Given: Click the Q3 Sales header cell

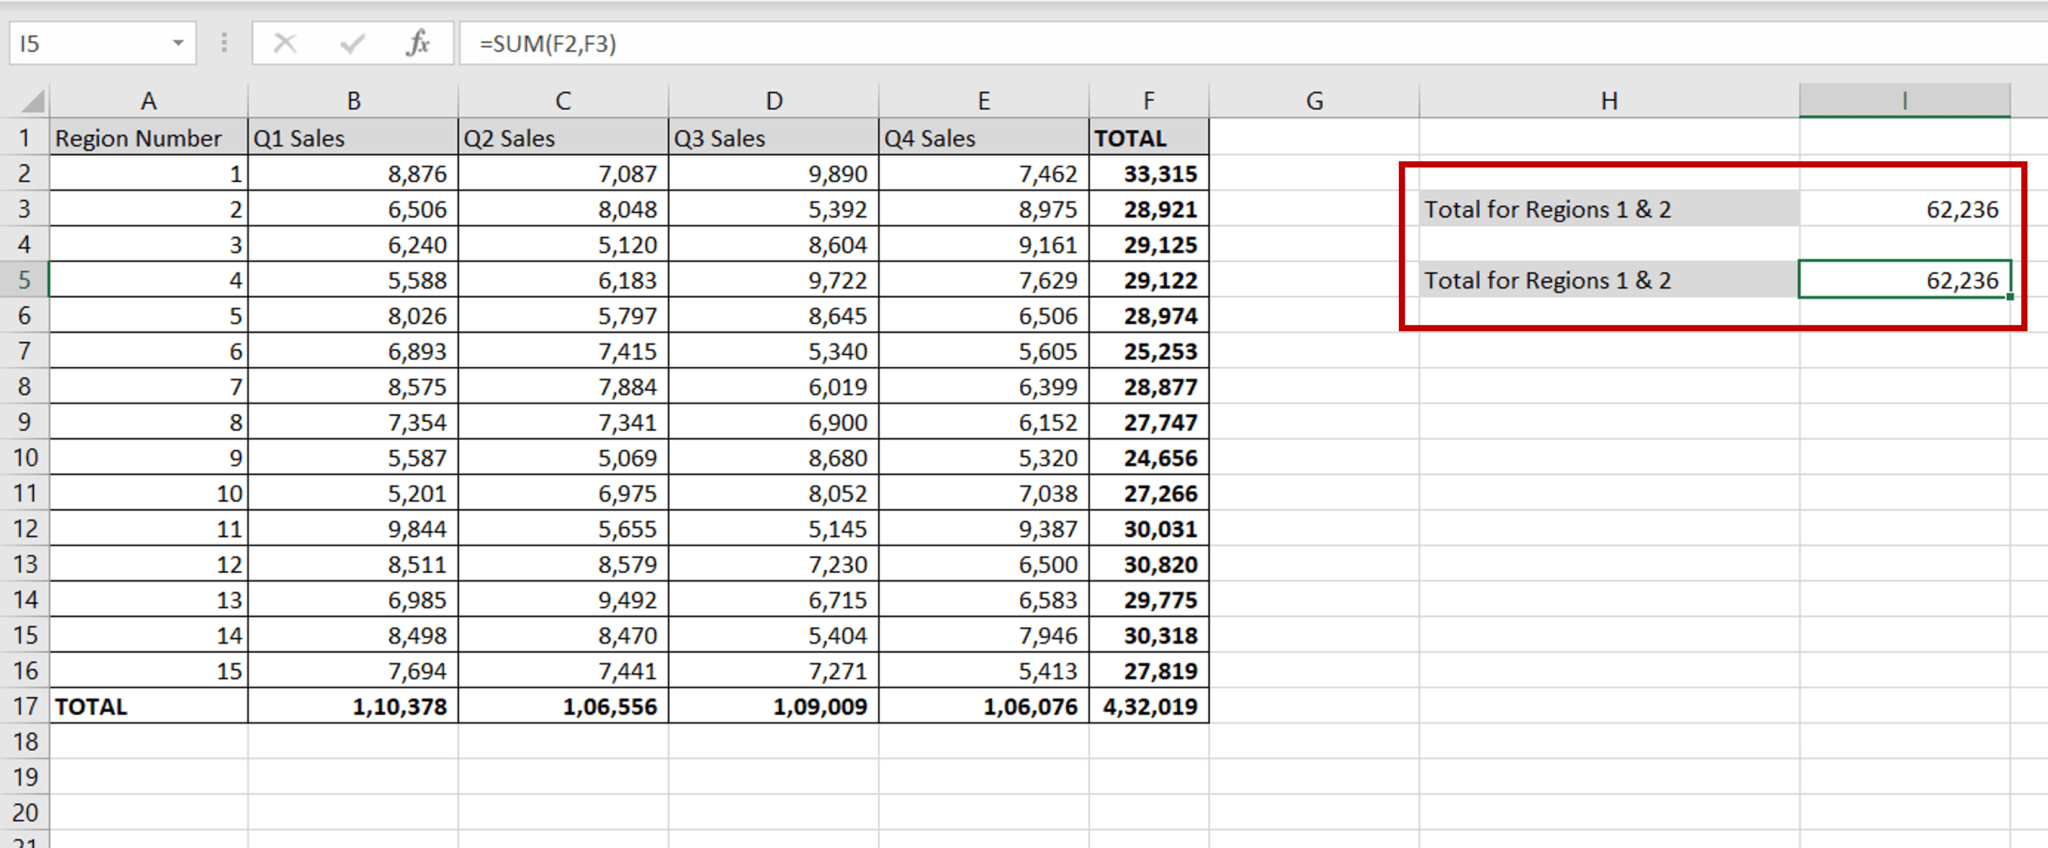Looking at the screenshot, I should [x=773, y=138].
